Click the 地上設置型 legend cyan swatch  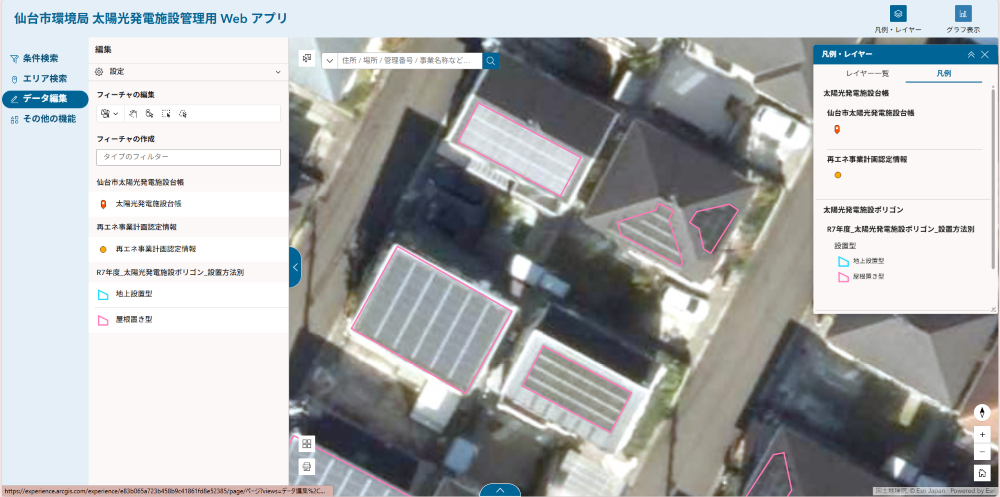click(843, 261)
